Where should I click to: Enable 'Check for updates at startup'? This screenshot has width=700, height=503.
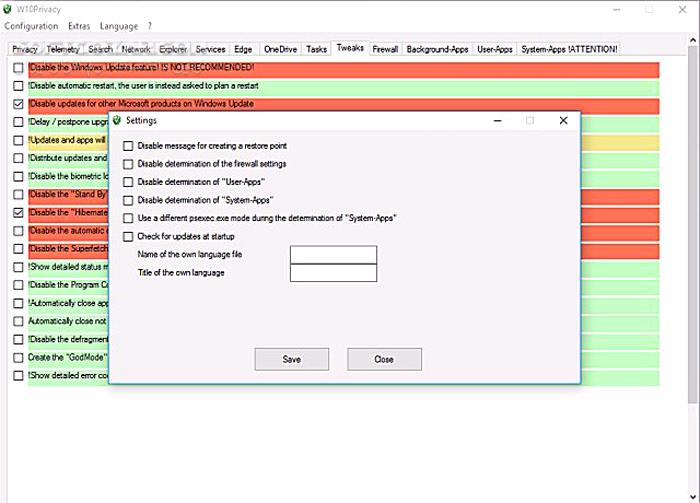click(x=128, y=237)
